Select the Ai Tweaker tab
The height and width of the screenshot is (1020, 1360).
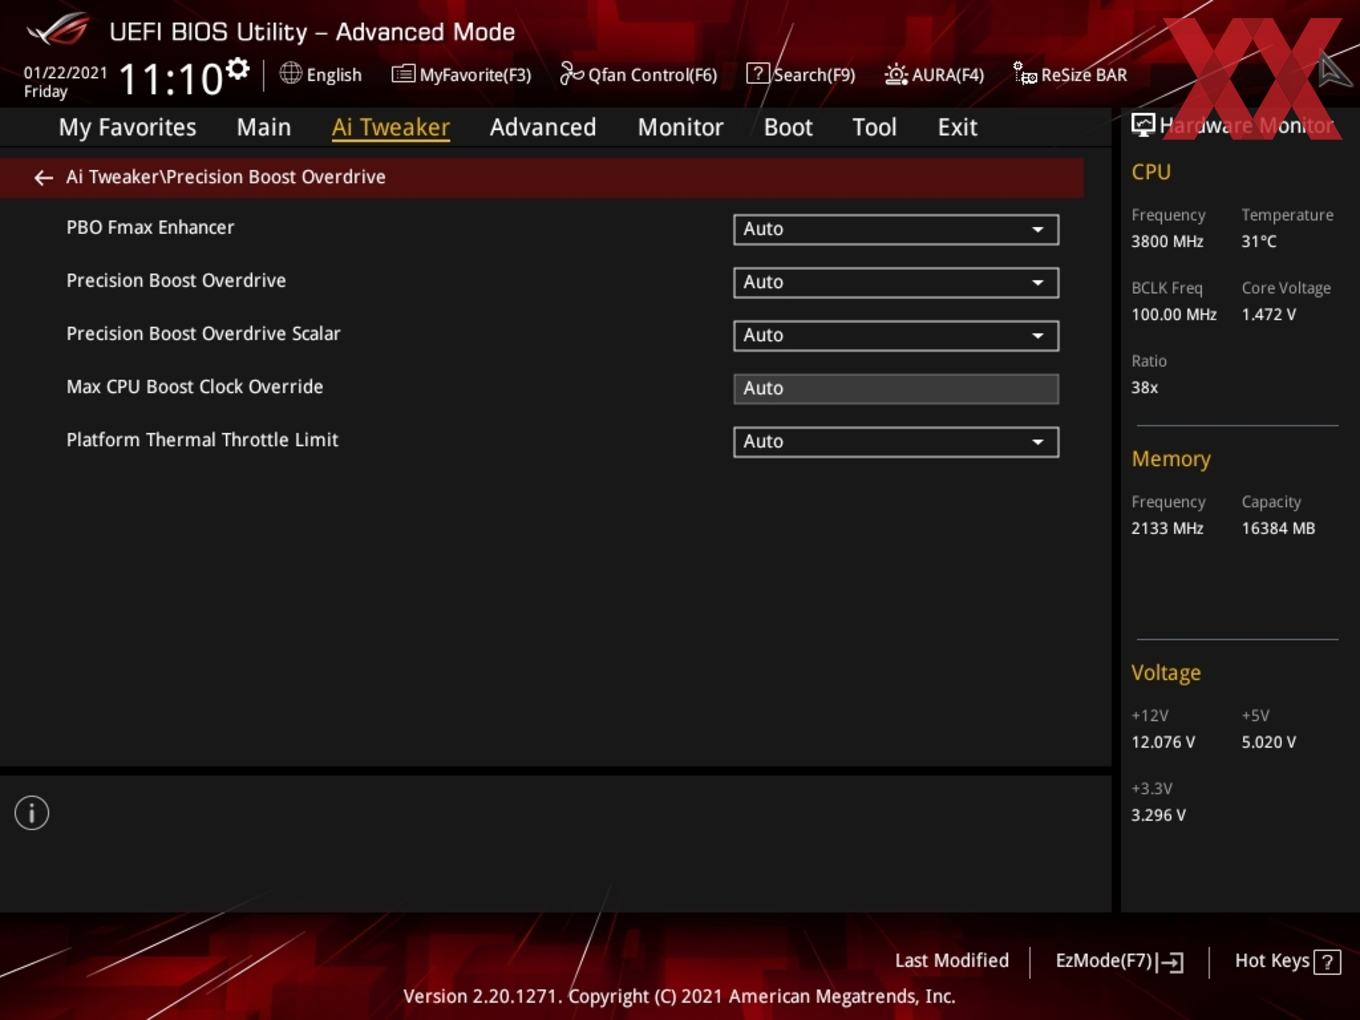(391, 127)
